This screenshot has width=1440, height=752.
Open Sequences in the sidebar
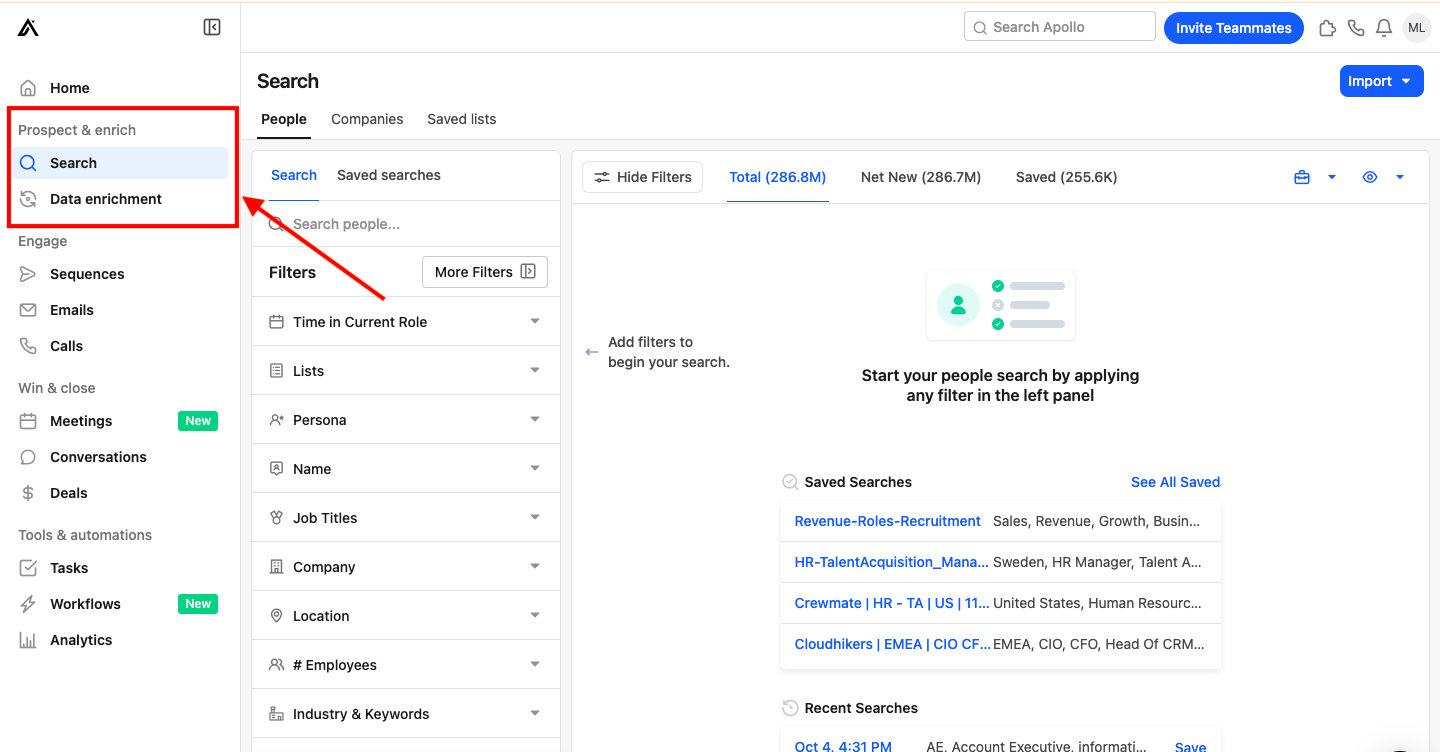[120, 274]
